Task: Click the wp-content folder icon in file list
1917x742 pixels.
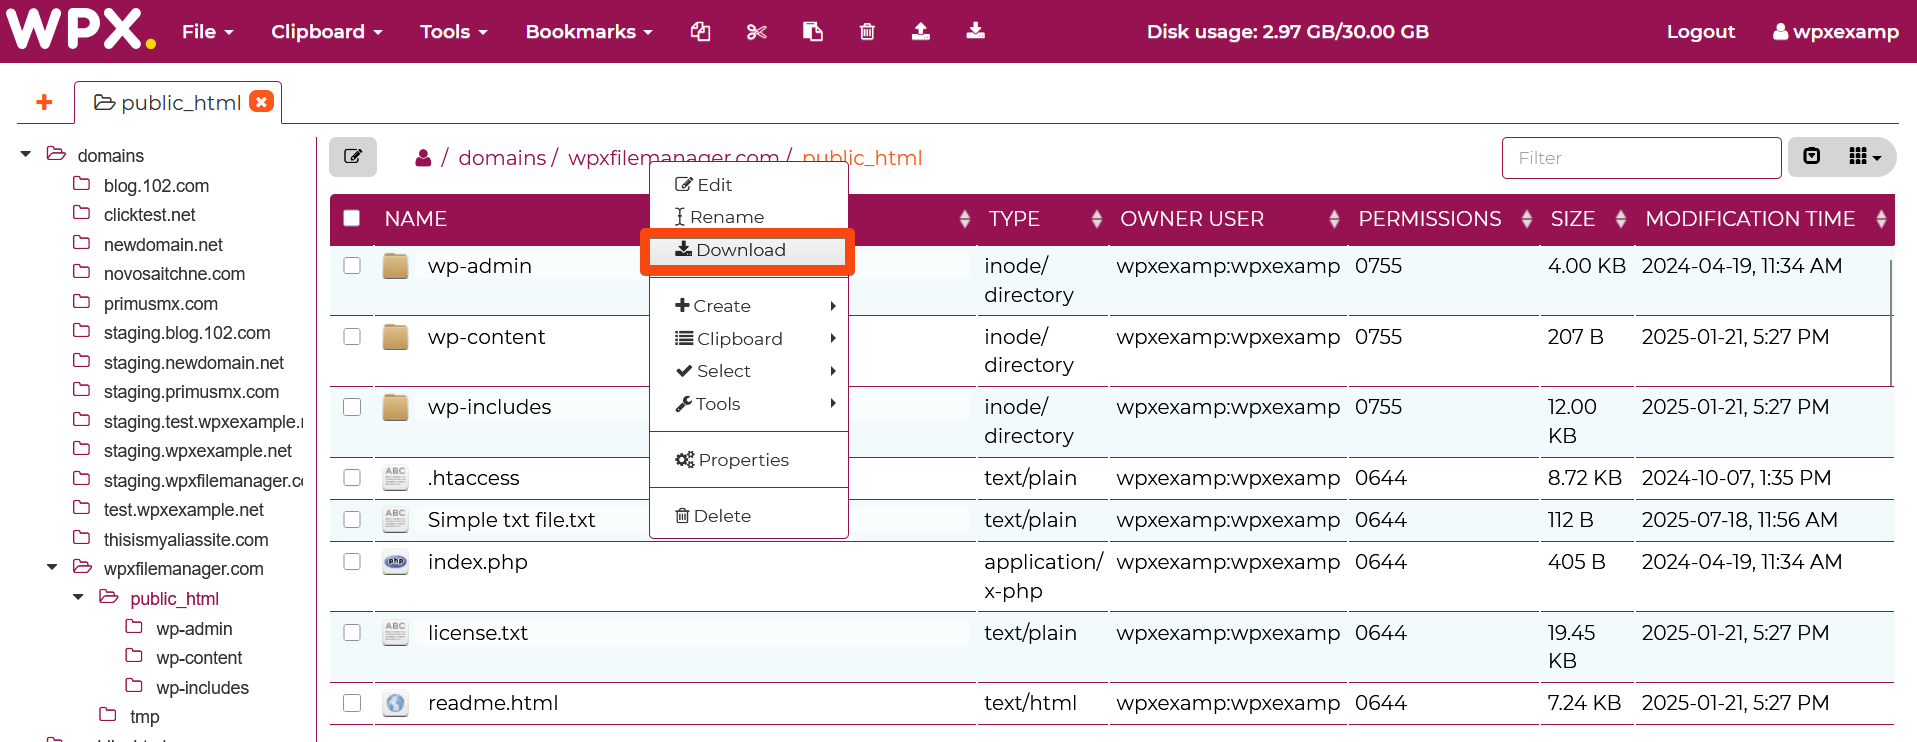Action: (396, 337)
